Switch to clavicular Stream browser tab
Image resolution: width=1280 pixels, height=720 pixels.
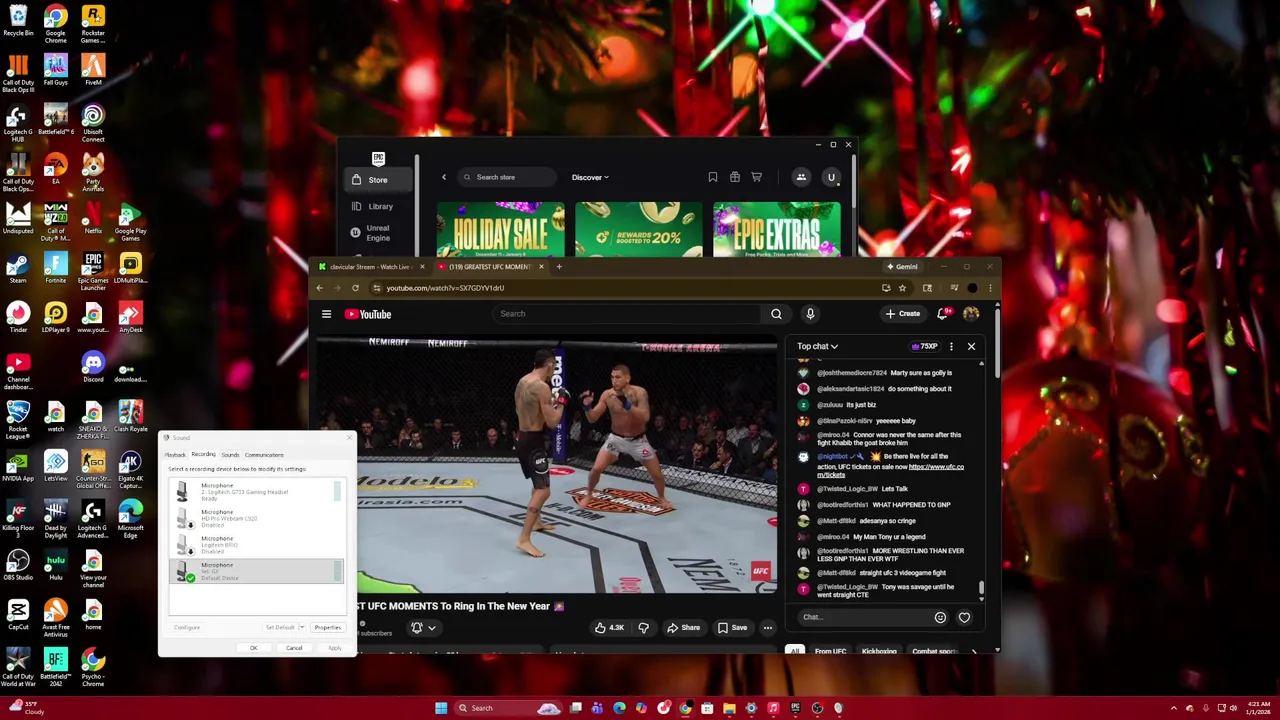point(371,267)
